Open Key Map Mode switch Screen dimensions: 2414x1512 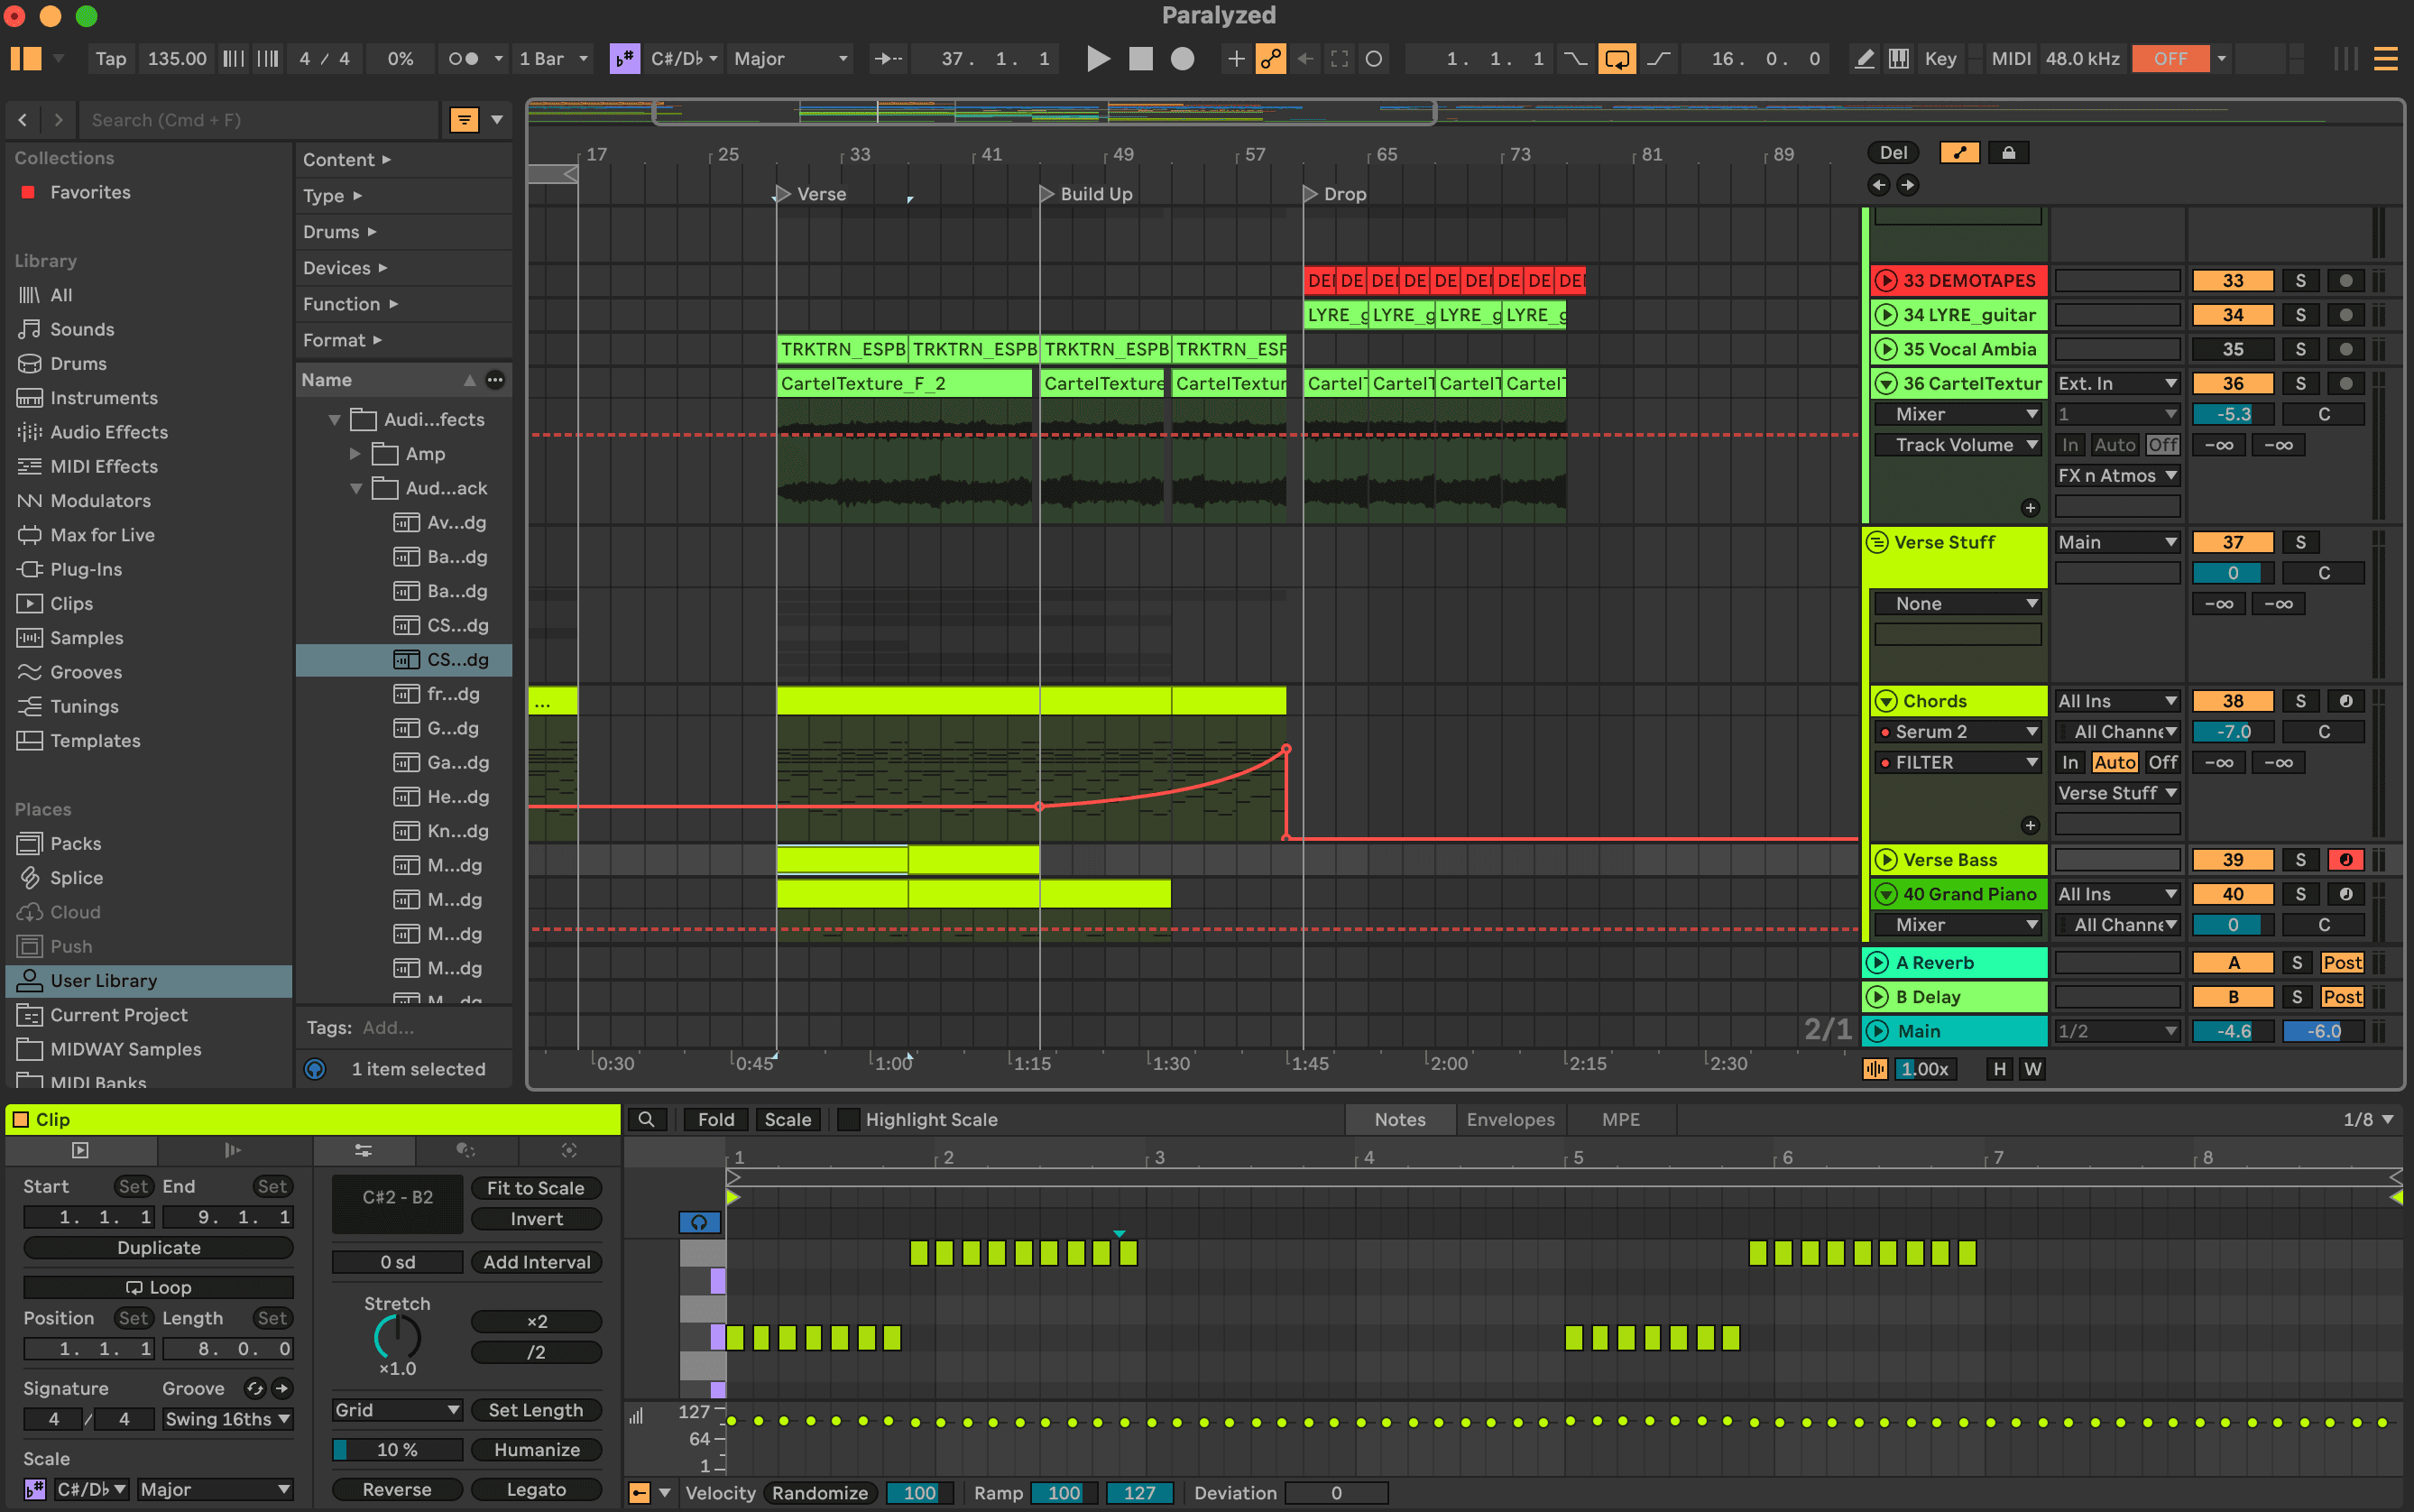(1940, 58)
